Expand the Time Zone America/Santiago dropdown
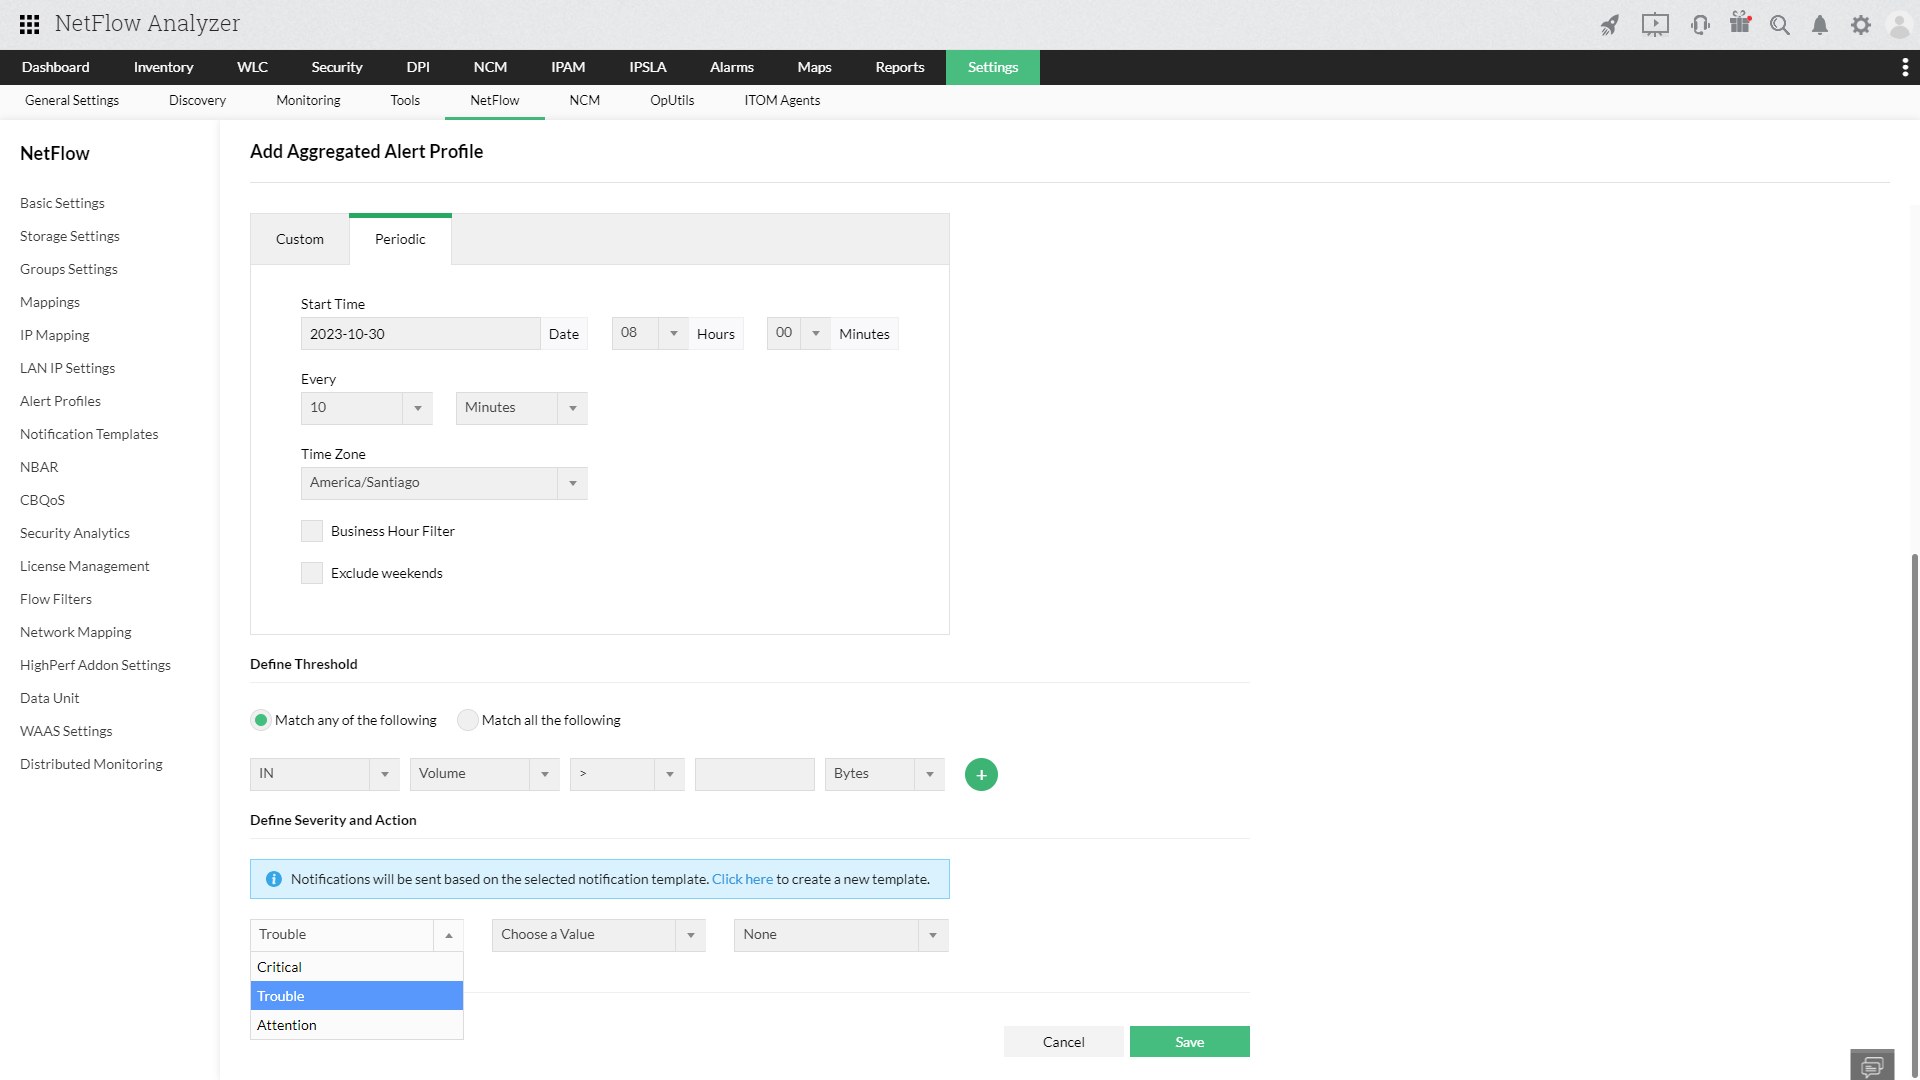The width and height of the screenshot is (1920, 1080). coord(443,483)
